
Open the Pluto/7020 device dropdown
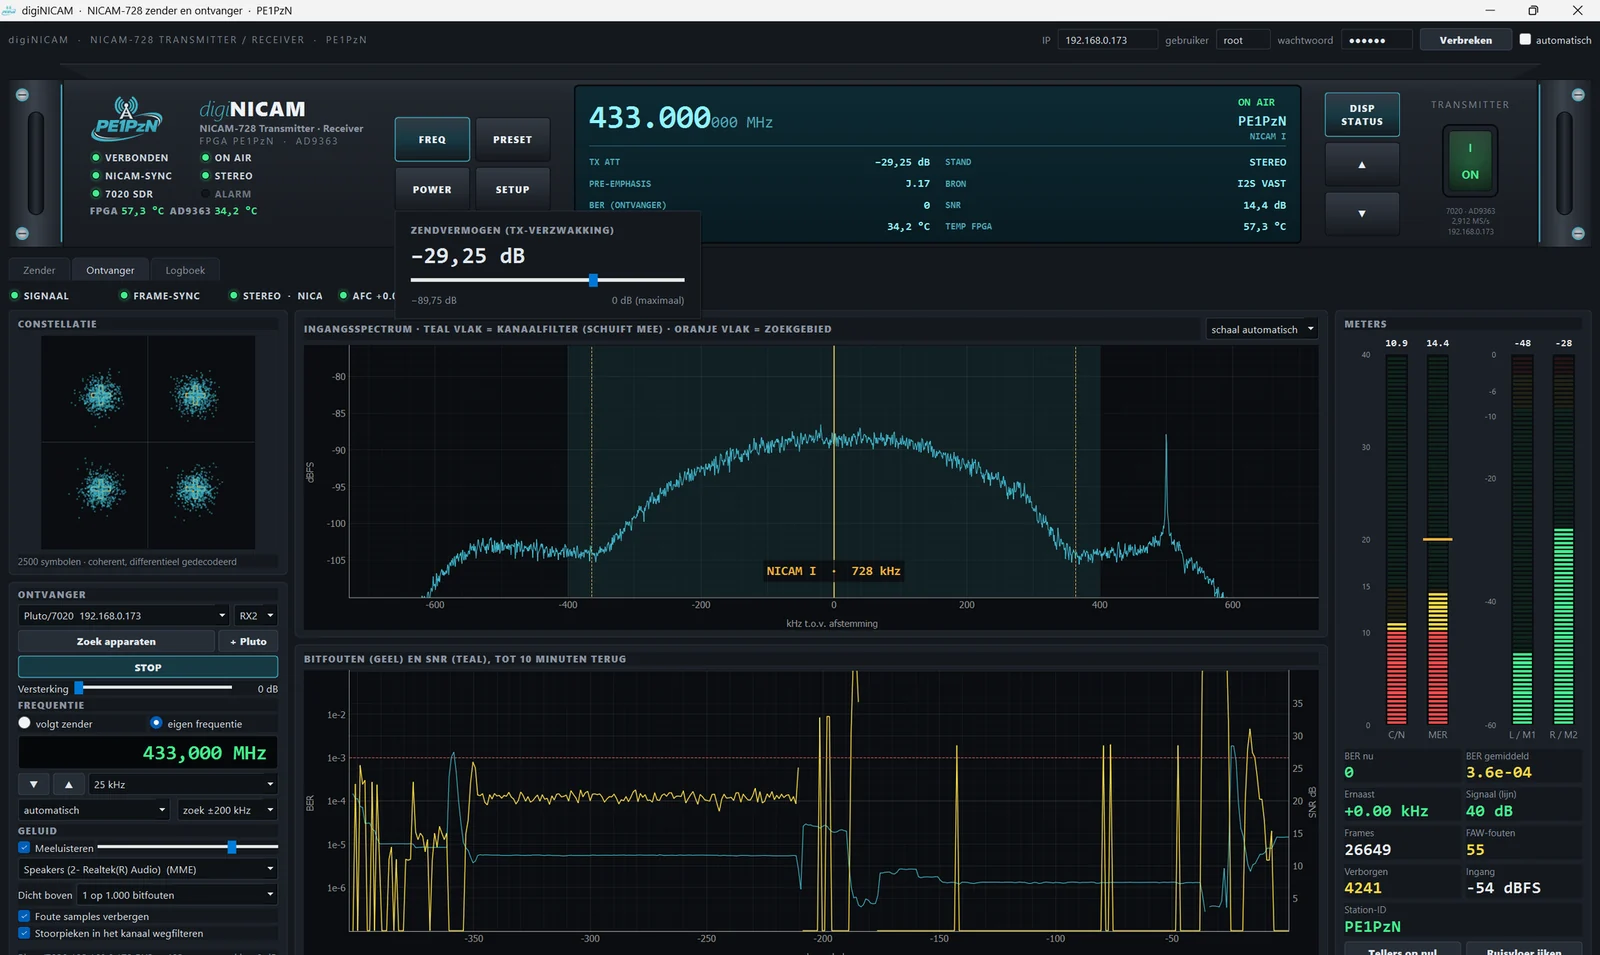click(x=124, y=616)
